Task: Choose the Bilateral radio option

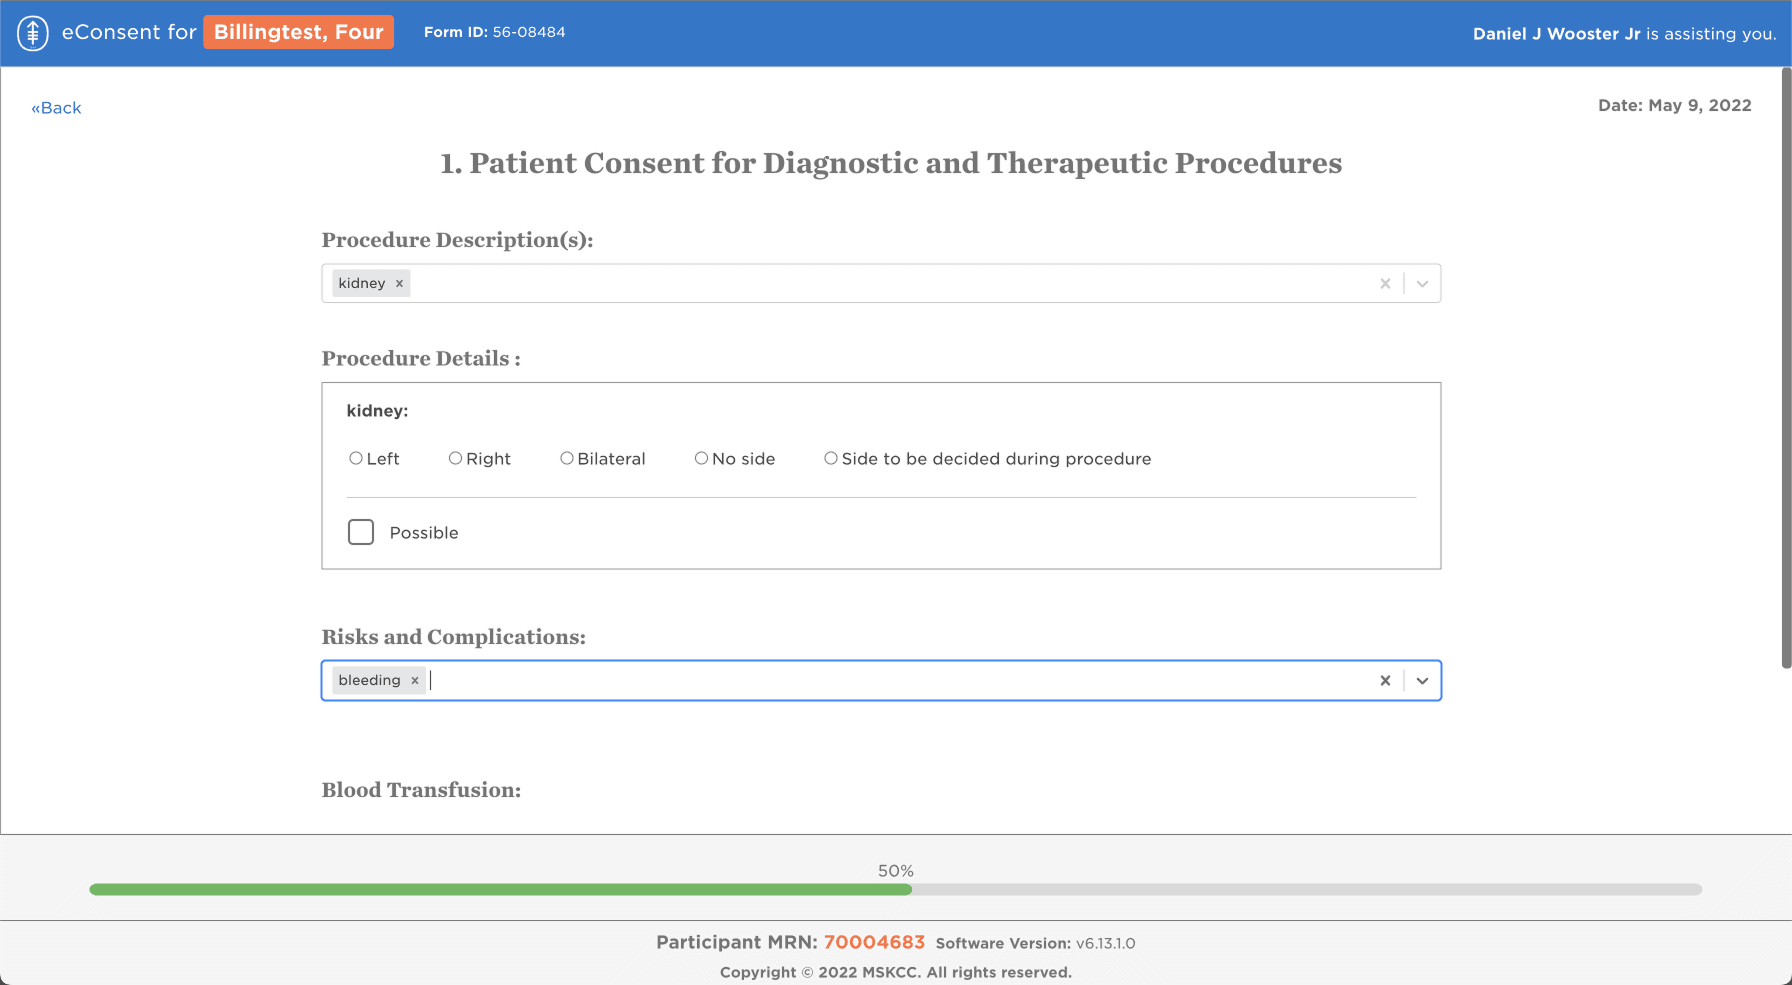Action: tap(567, 458)
